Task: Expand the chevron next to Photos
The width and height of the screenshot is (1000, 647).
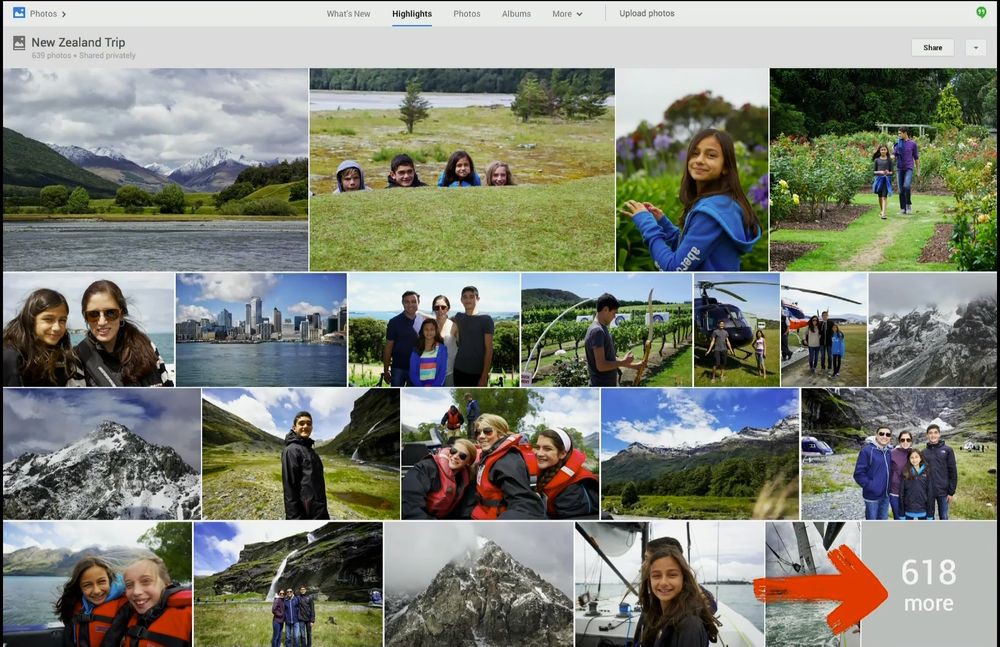Action: click(x=64, y=14)
